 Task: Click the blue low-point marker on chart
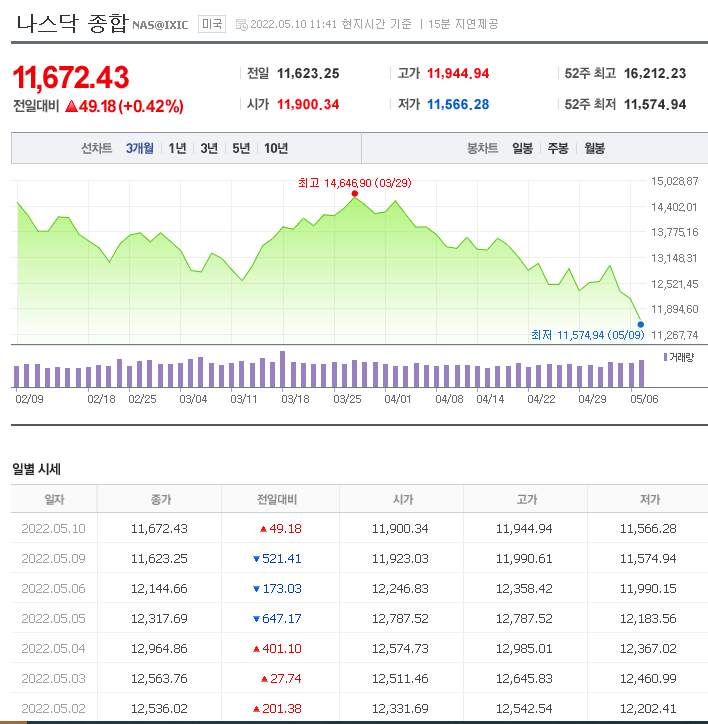pos(641,325)
